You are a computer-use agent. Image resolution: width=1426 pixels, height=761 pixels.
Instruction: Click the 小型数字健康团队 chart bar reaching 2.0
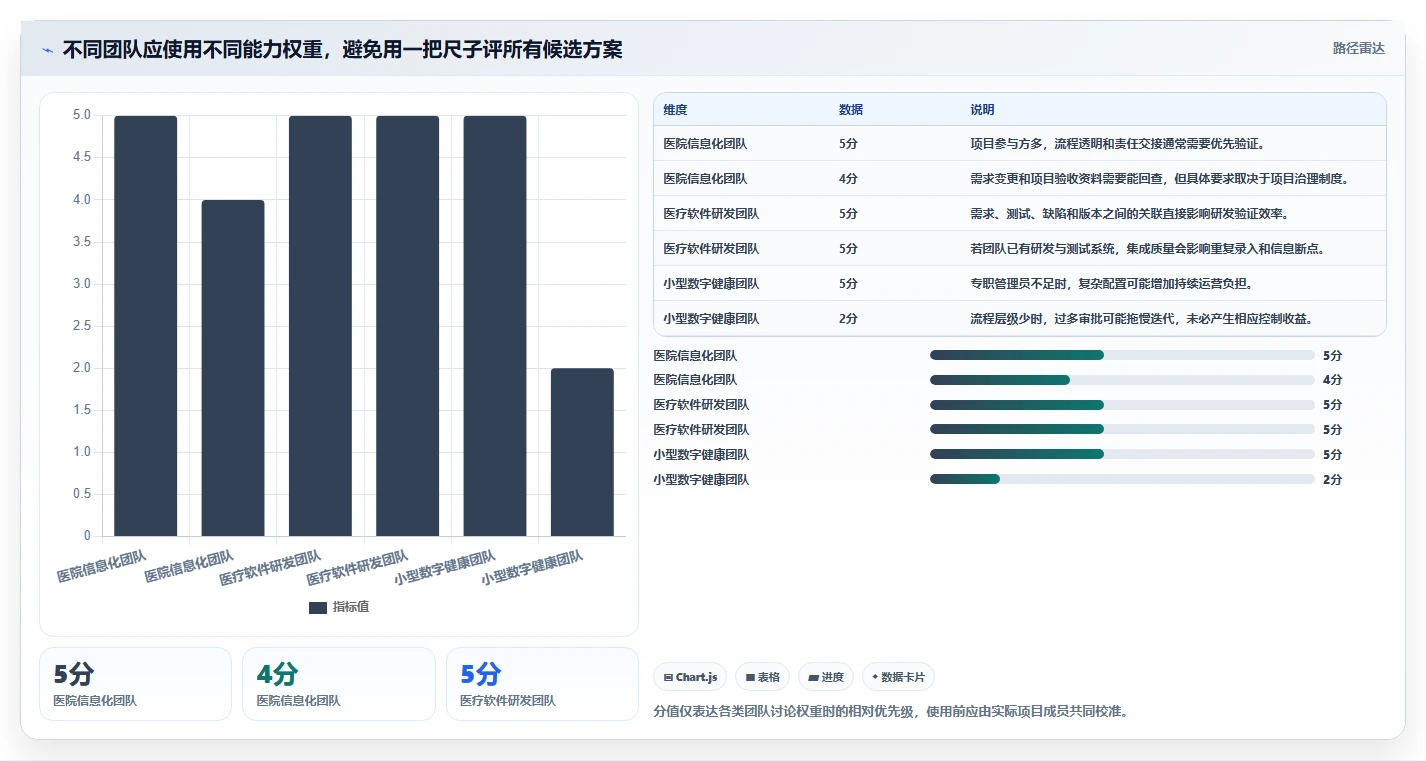[582, 452]
